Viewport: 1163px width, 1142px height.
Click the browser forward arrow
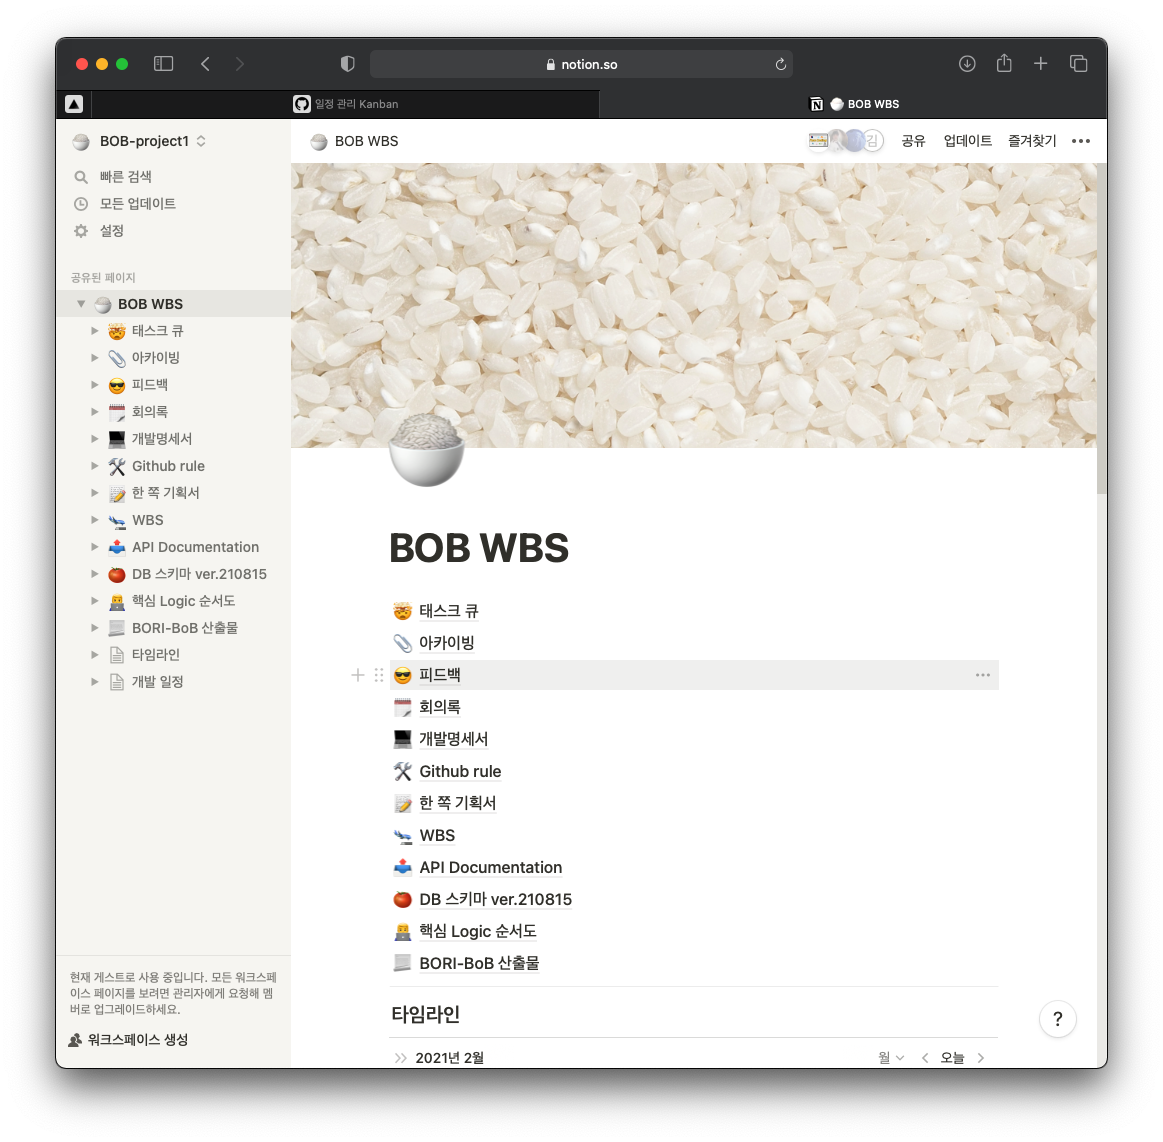(240, 64)
